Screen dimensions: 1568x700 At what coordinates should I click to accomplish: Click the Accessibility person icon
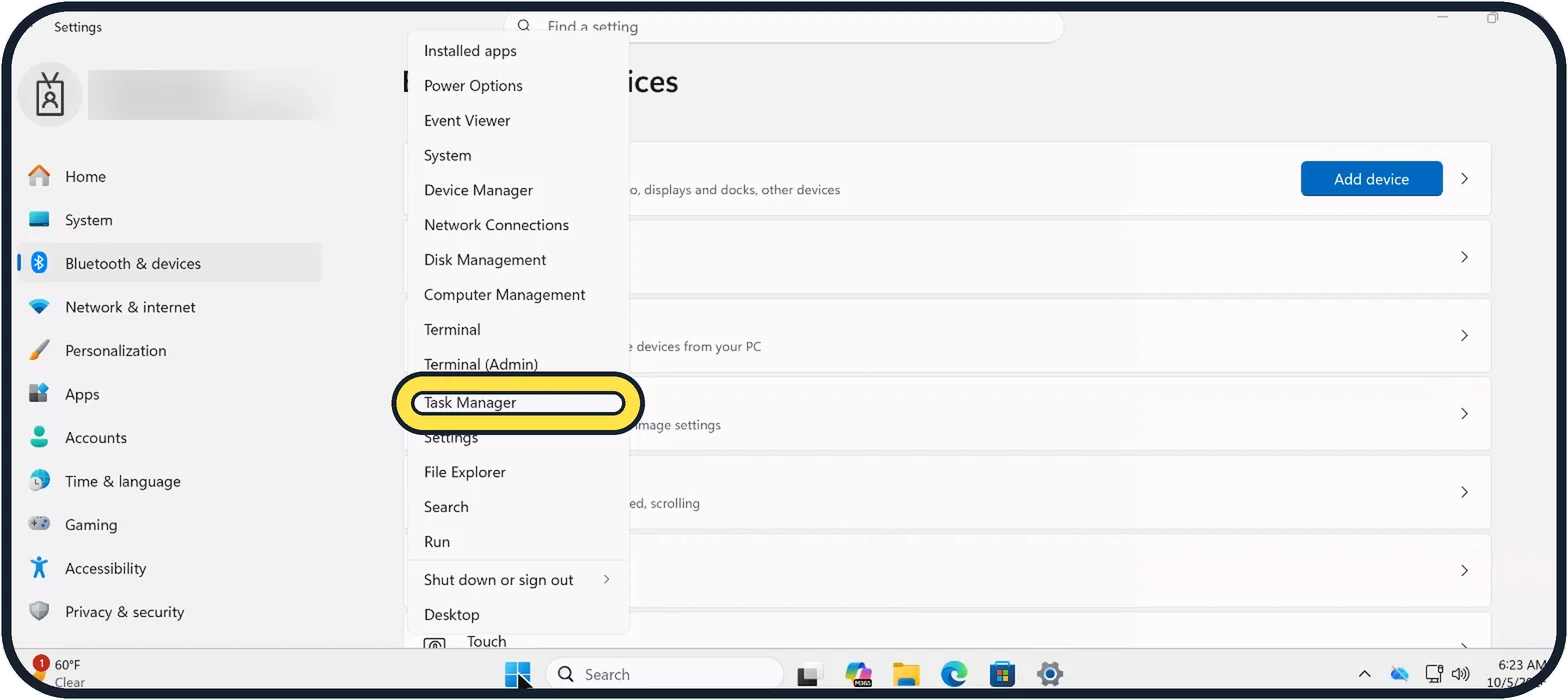[x=39, y=568]
